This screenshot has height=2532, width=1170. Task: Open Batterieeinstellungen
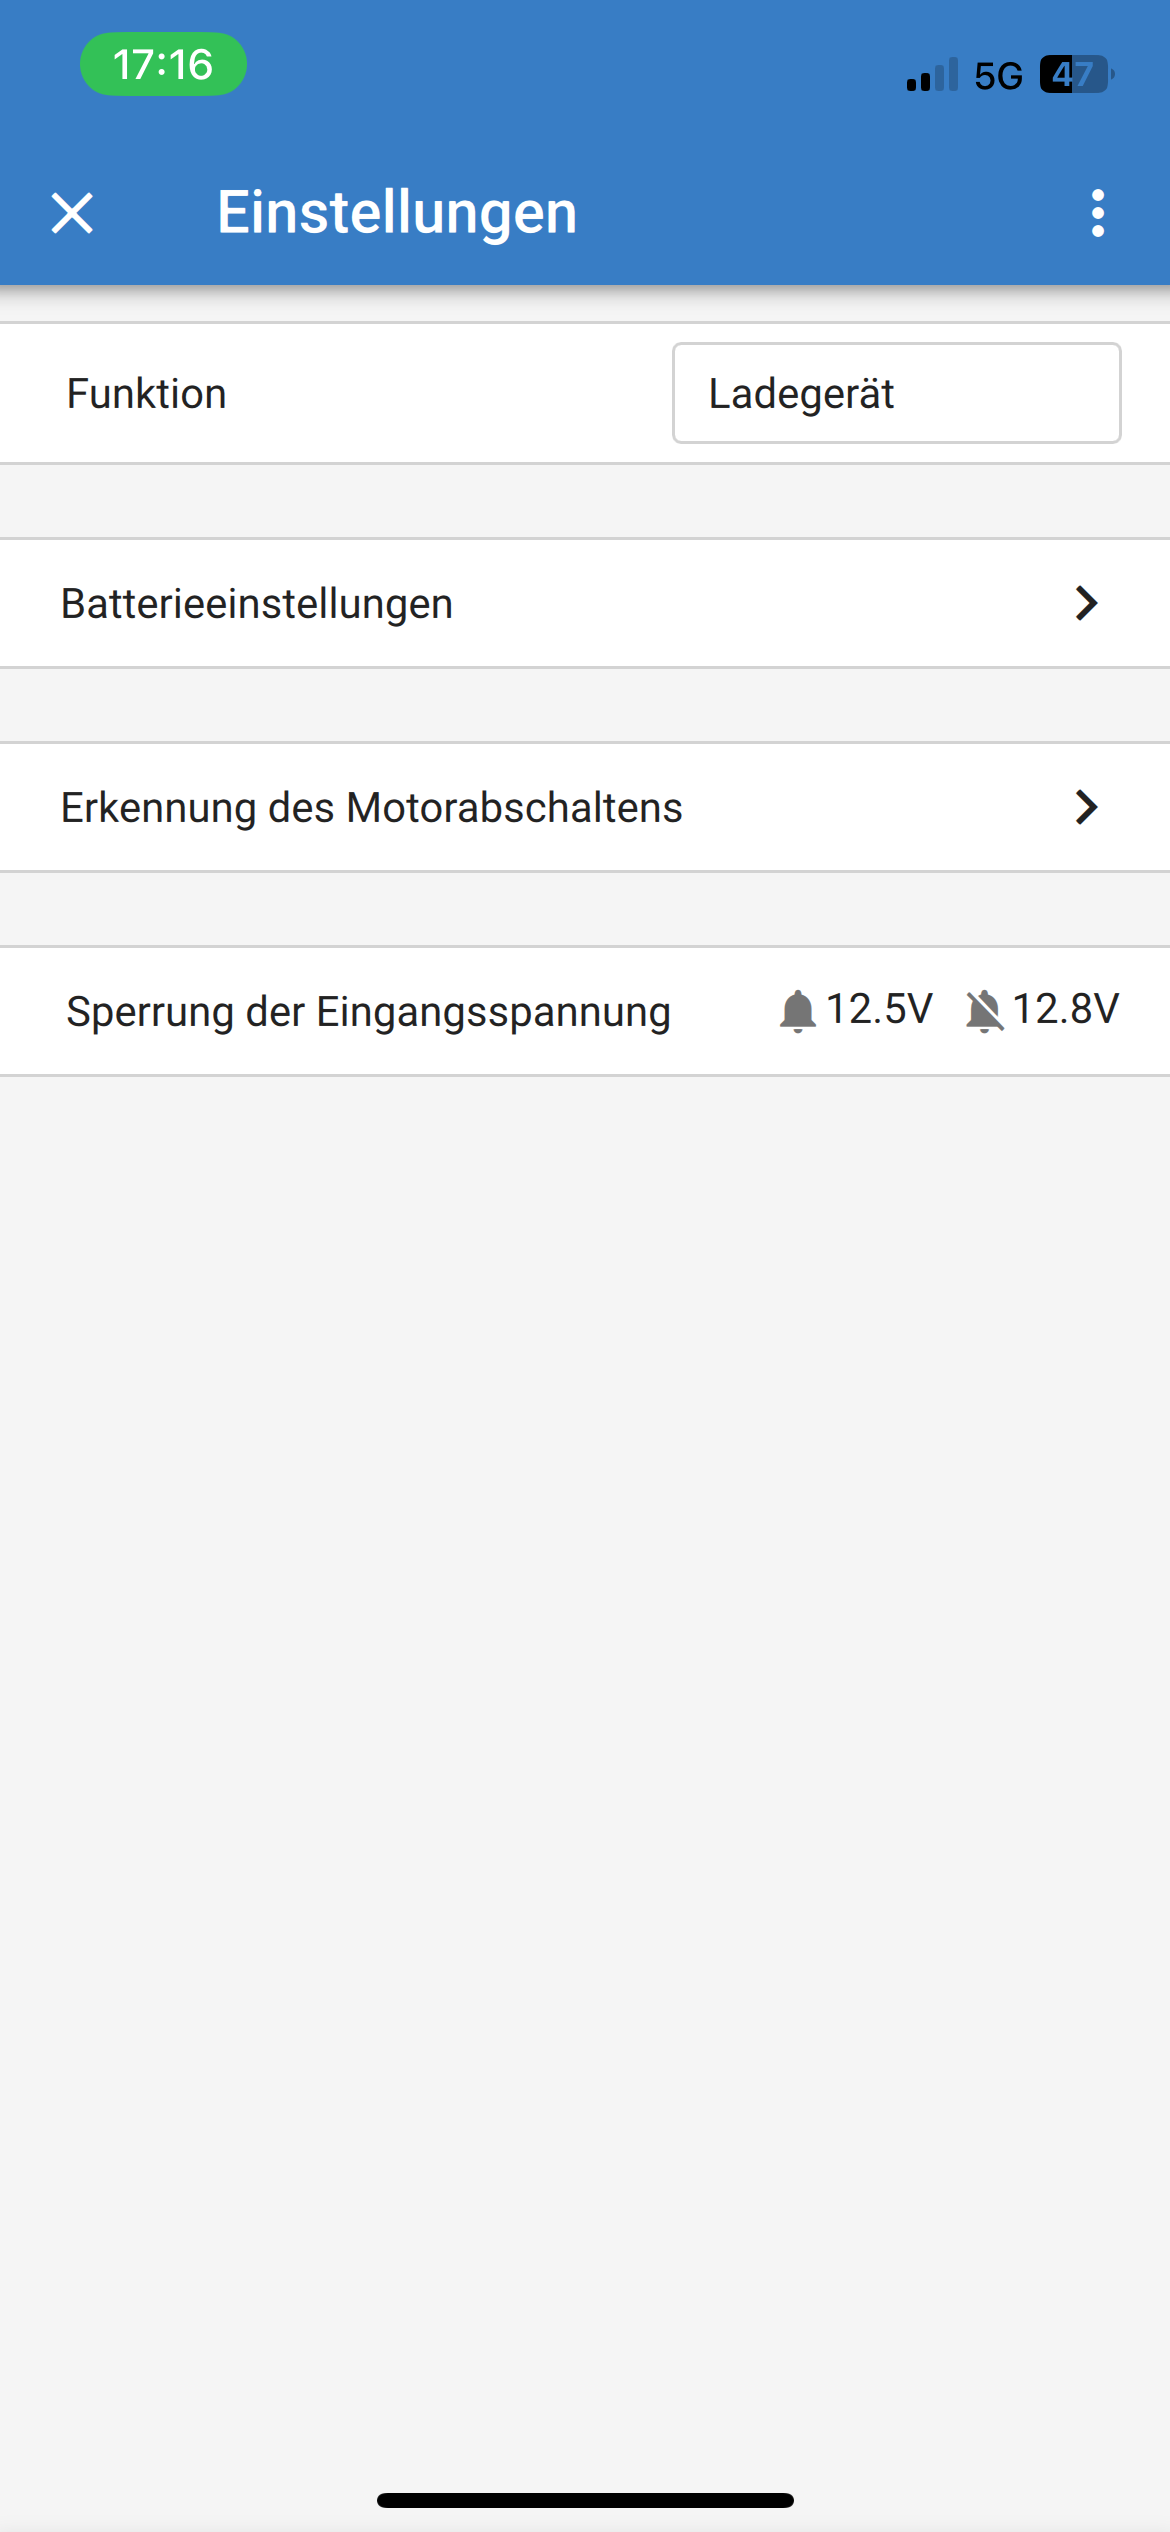click(258, 604)
